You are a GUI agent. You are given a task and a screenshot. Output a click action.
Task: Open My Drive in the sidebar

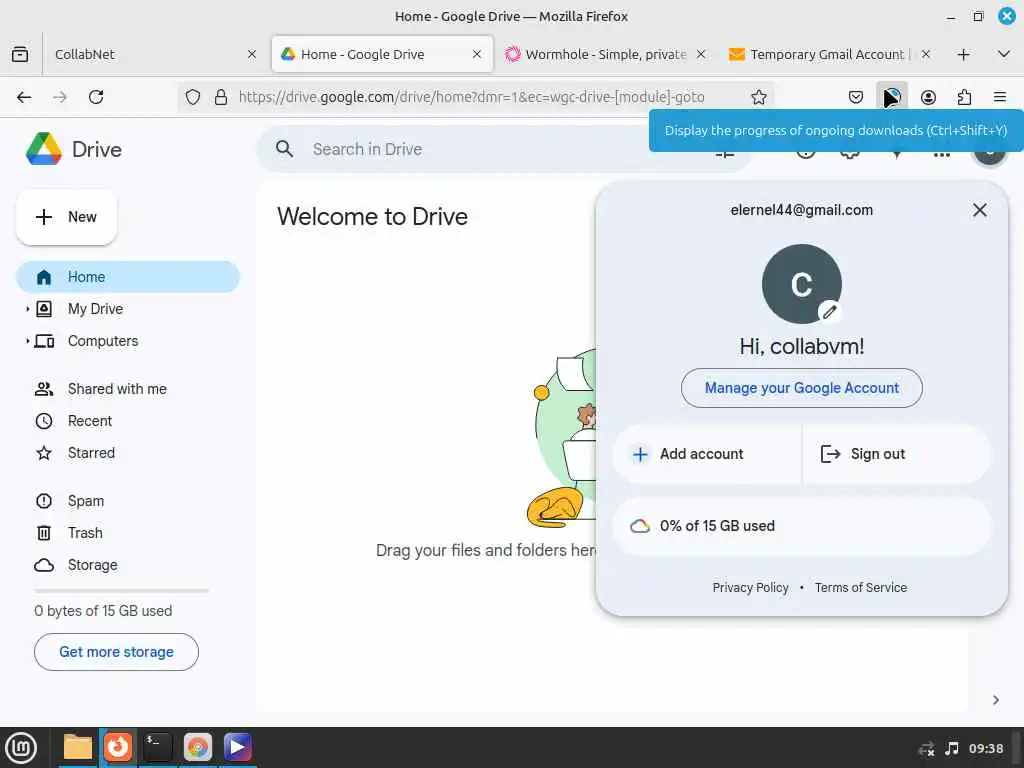95,309
